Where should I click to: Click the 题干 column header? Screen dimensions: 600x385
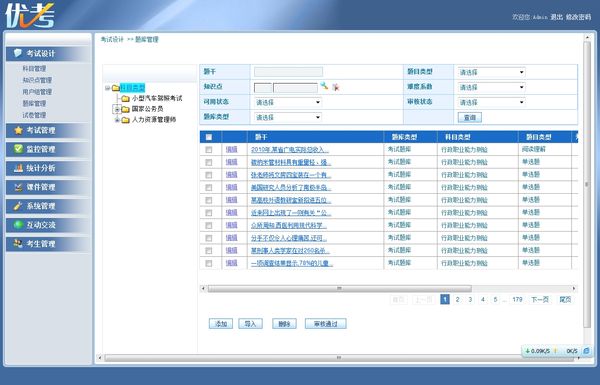[x=261, y=137]
